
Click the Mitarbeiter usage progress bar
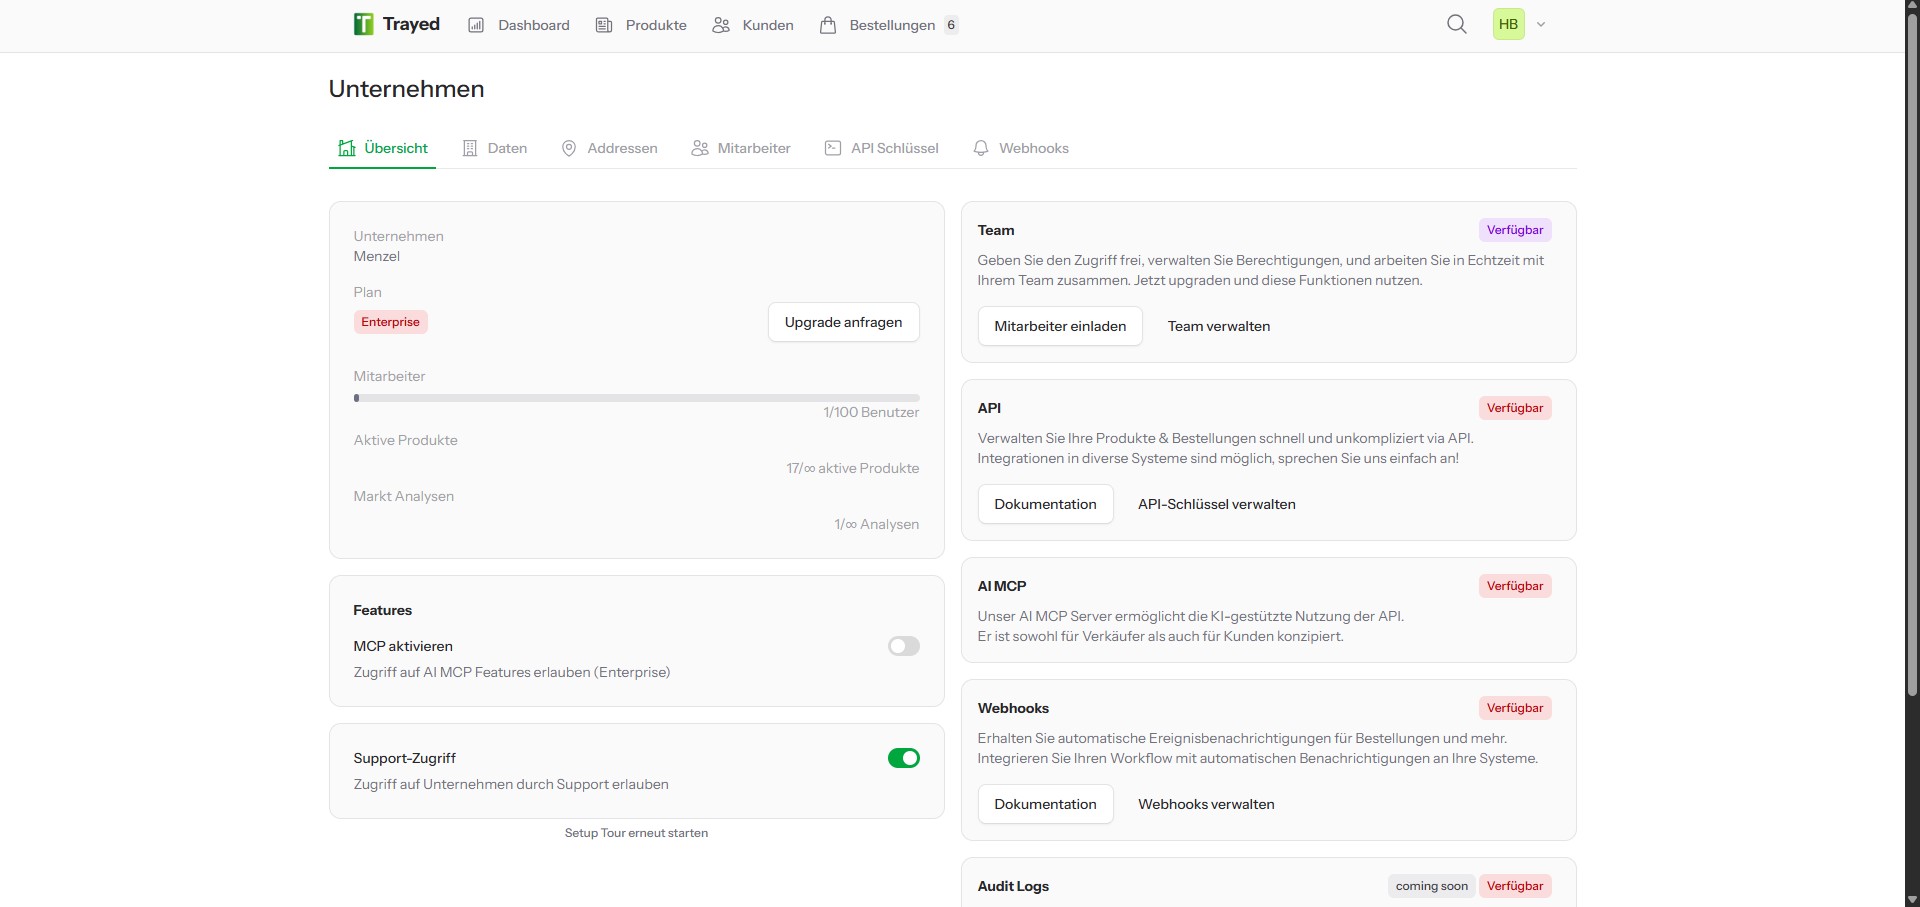636,397
